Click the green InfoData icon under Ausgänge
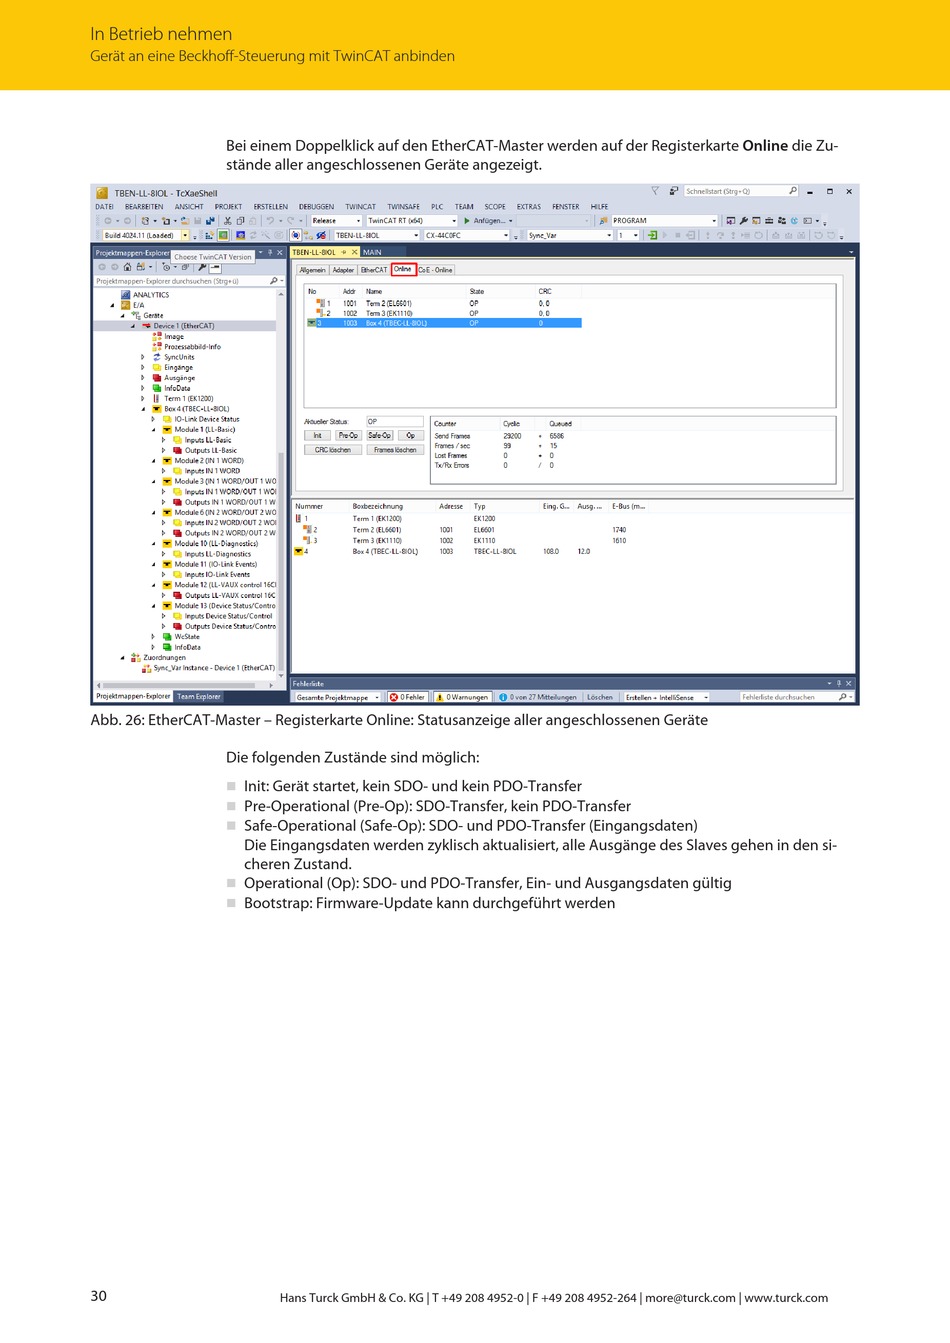This screenshot has width=950, height=1343. (157, 388)
